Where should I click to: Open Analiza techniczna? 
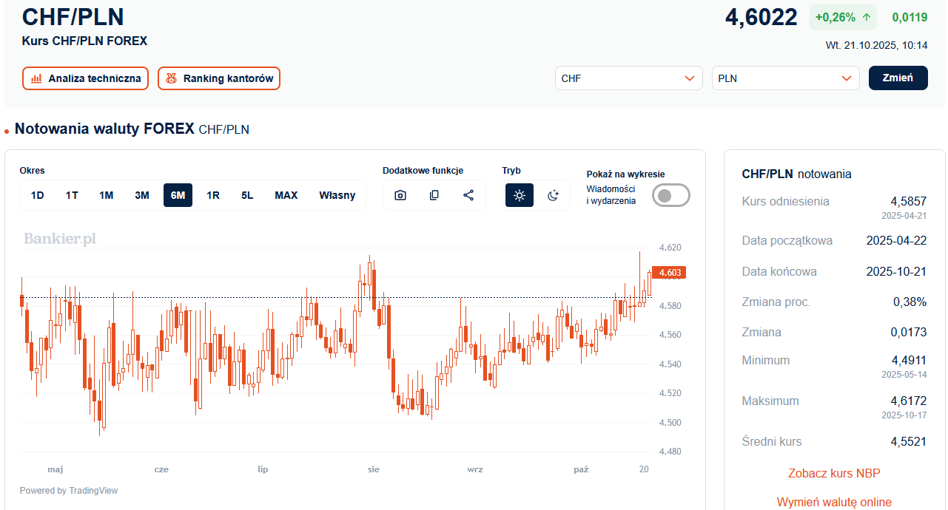[85, 78]
